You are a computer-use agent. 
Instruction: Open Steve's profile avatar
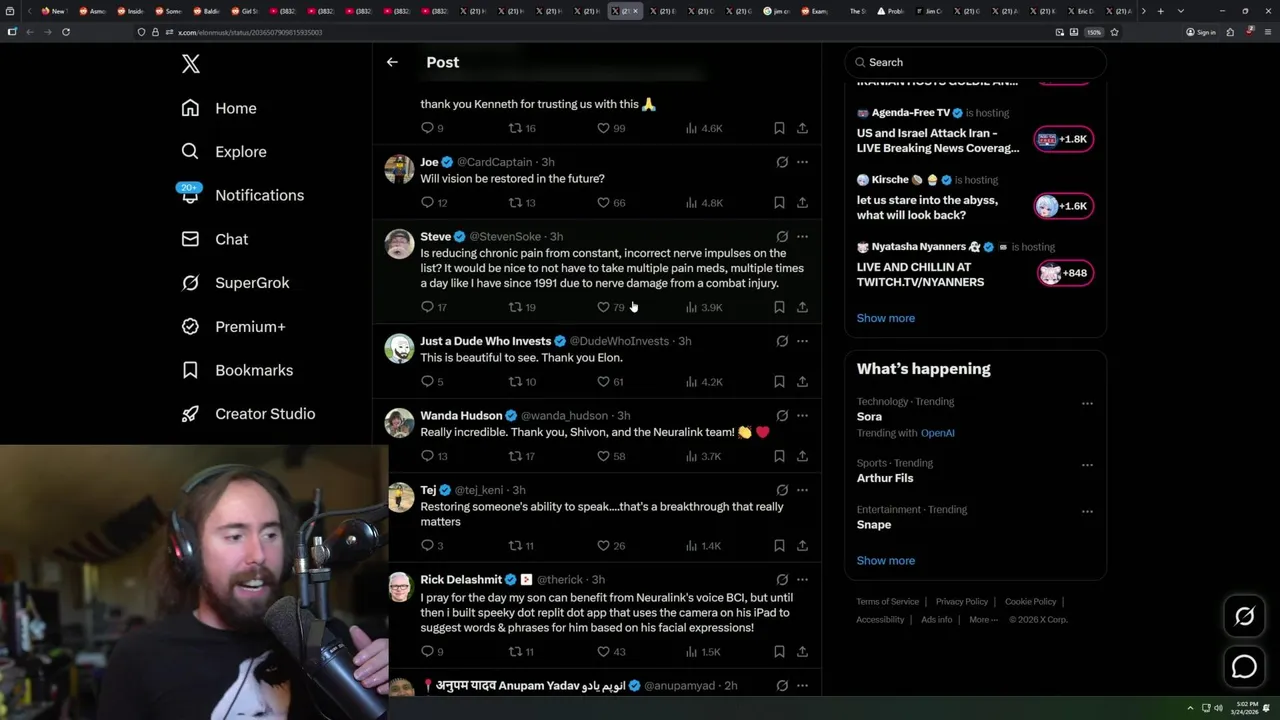tap(400, 244)
